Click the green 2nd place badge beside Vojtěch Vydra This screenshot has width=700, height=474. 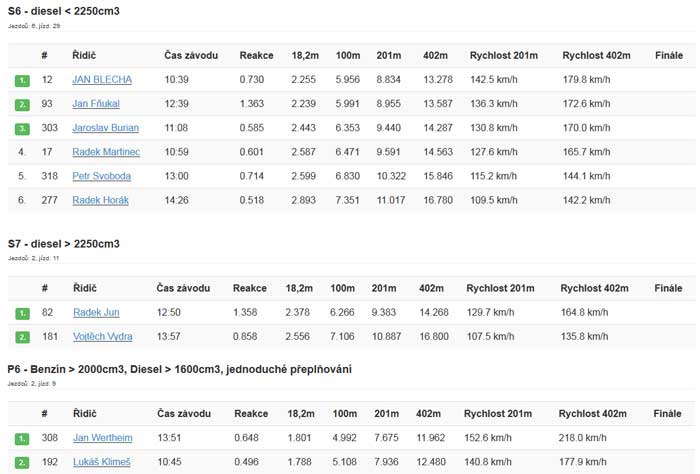coord(22,337)
